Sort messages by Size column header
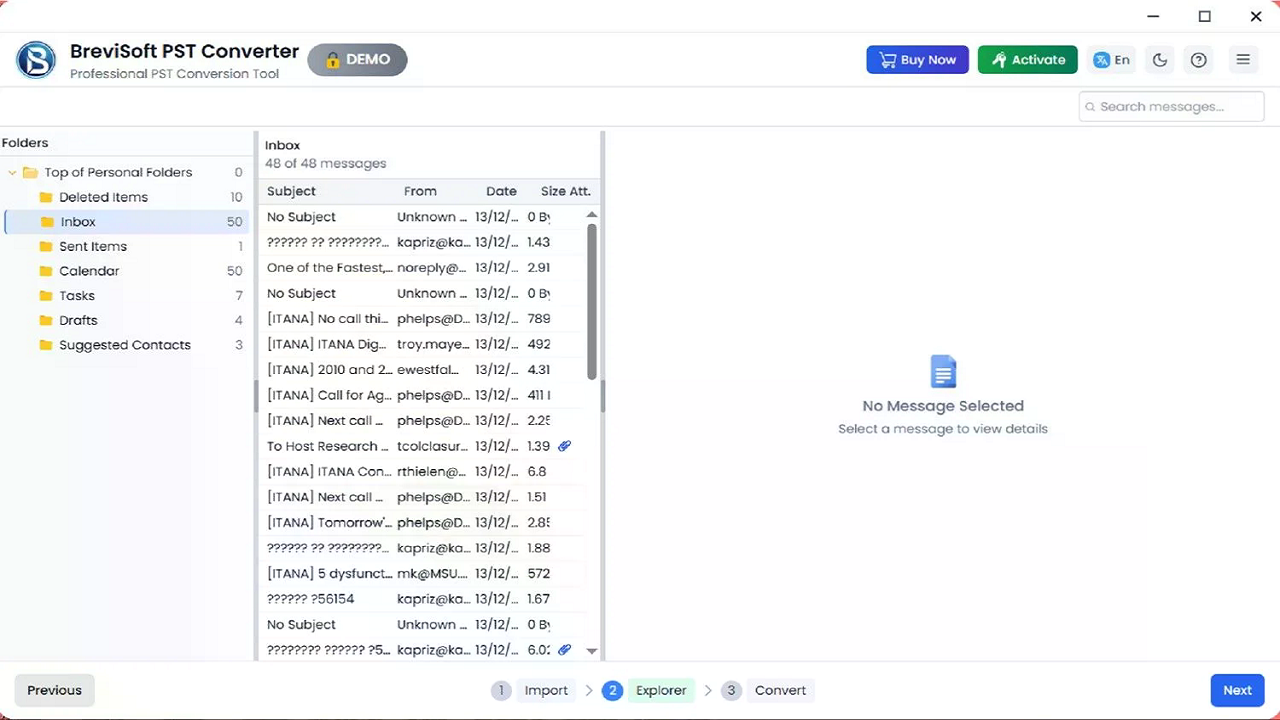The height and width of the screenshot is (720, 1280). (x=553, y=191)
